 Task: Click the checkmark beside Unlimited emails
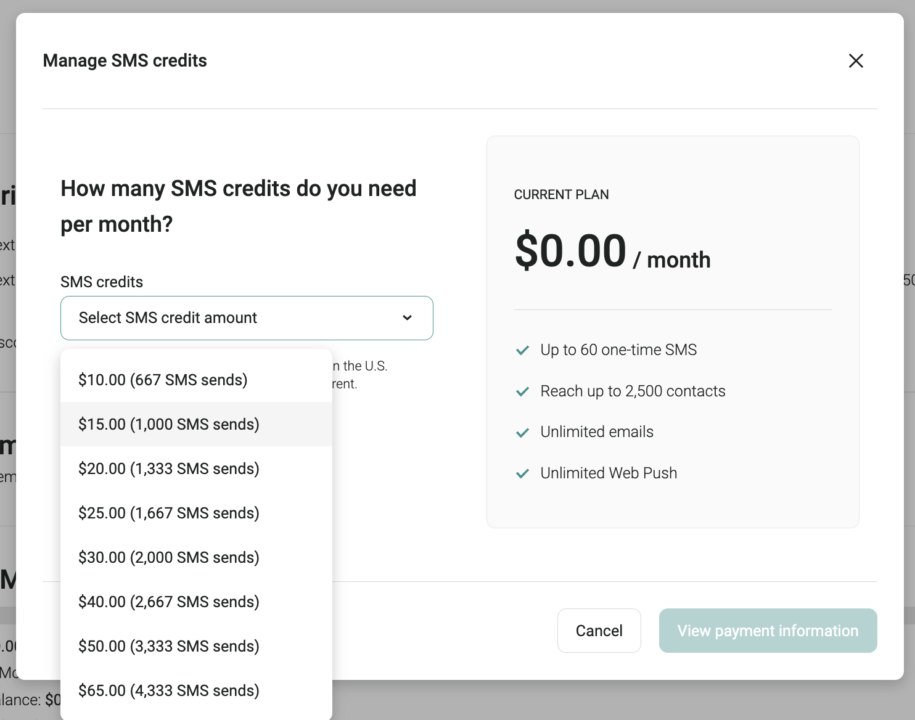pos(522,431)
